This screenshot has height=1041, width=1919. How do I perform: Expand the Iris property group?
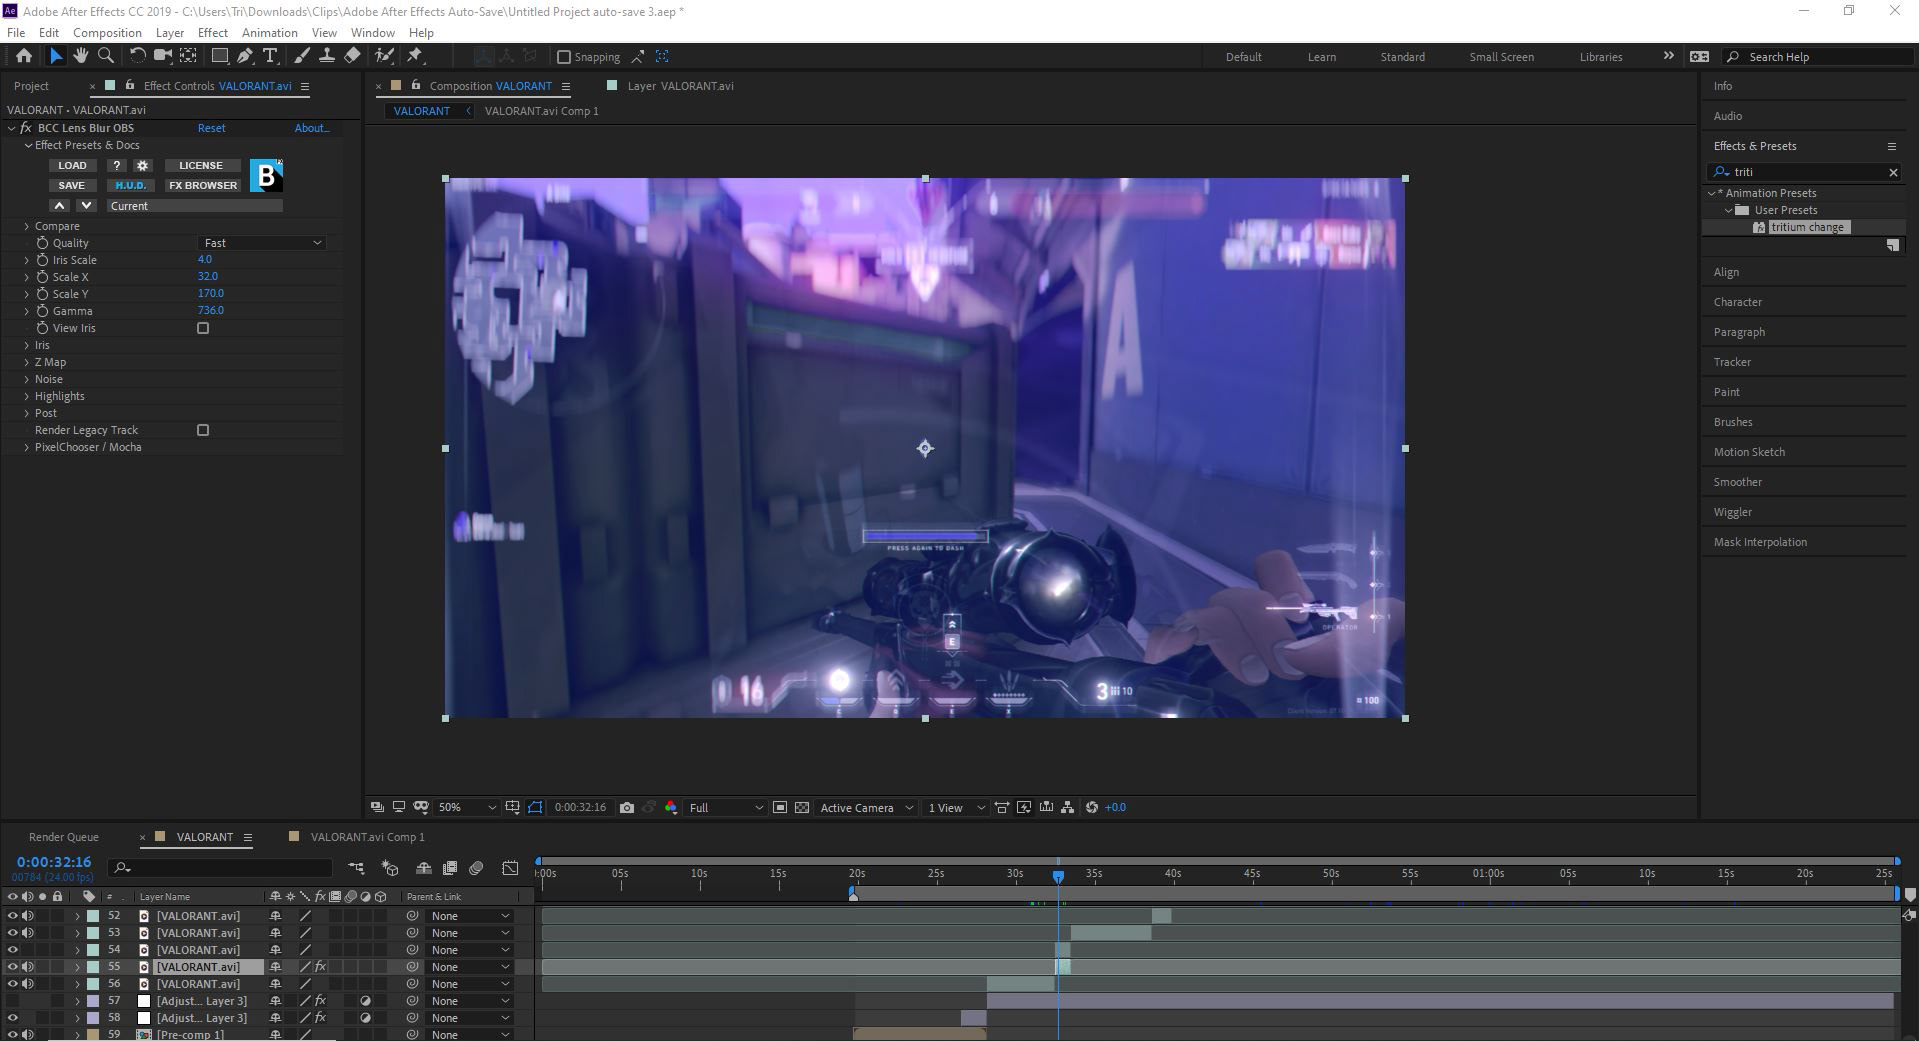(x=27, y=345)
